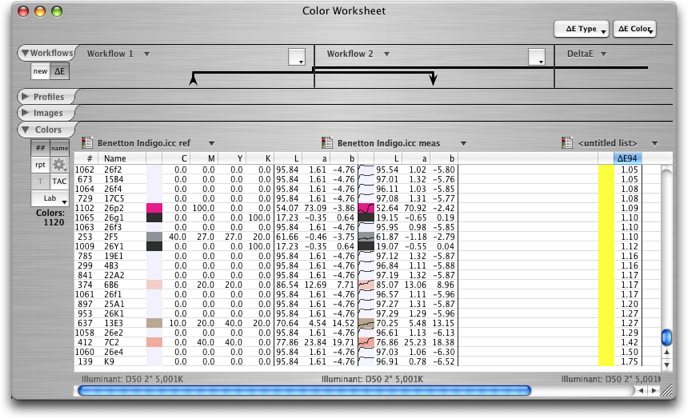Click the vertical scrollbar thumb

(666, 337)
